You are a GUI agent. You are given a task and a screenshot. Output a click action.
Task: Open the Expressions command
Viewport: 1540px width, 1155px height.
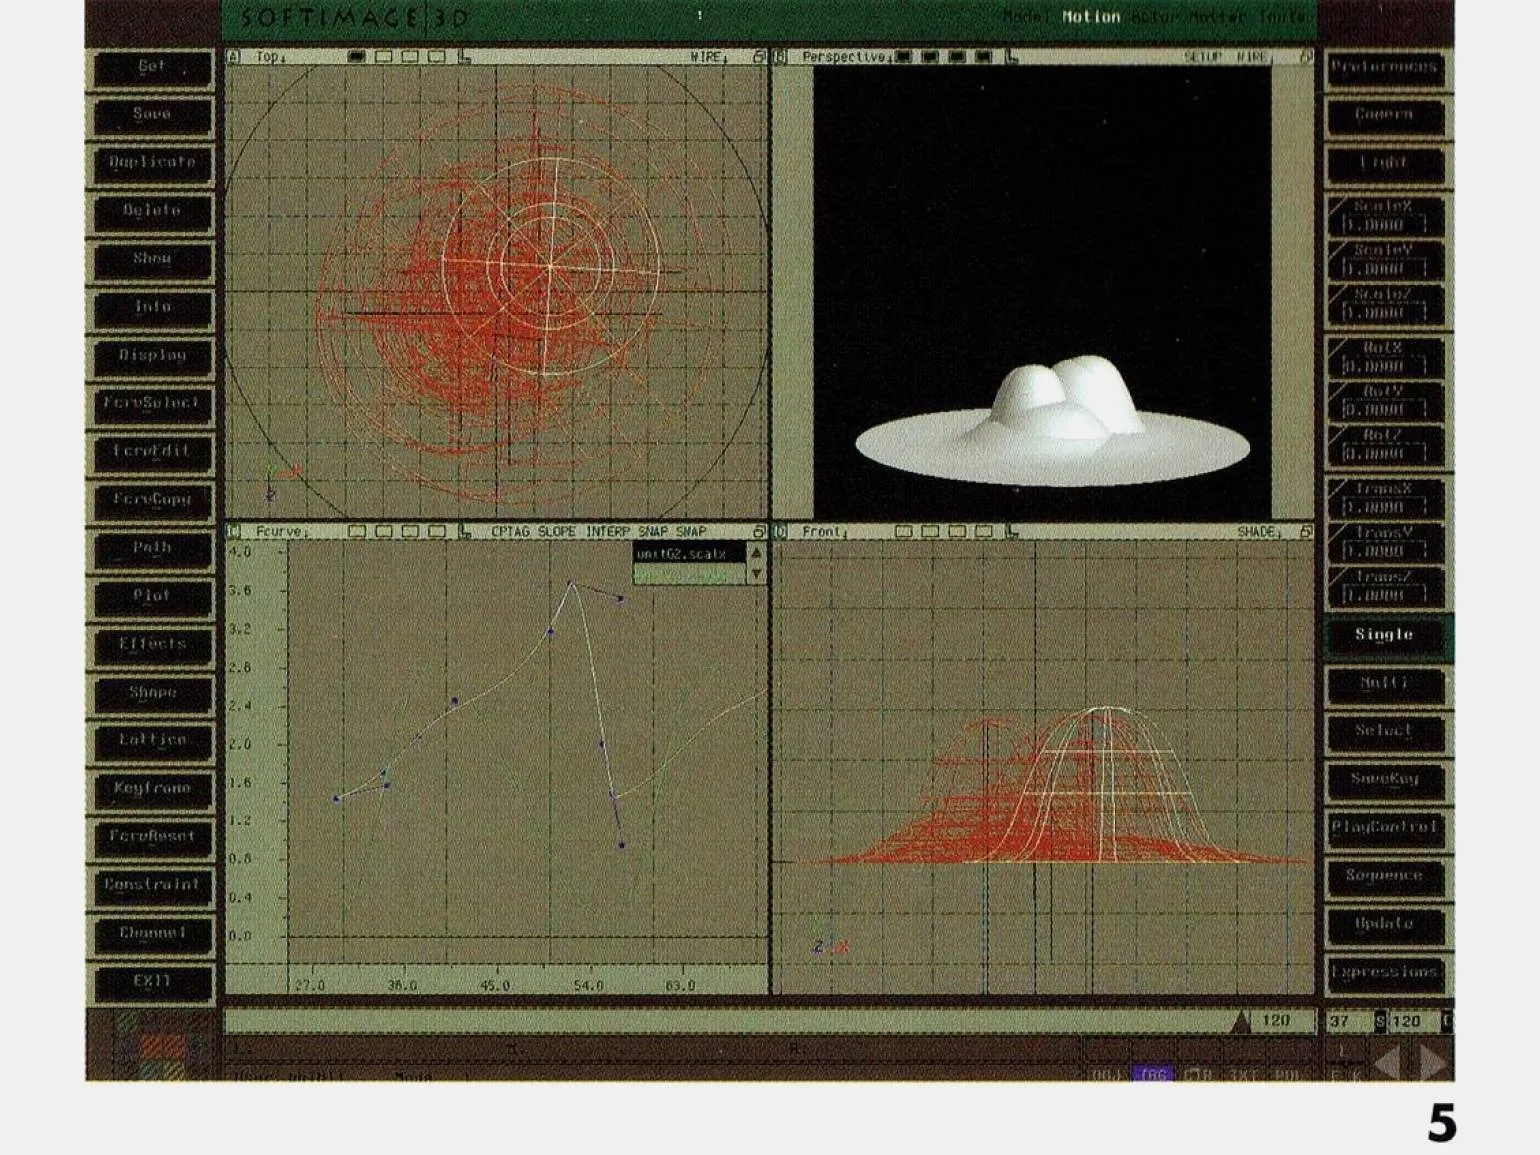1384,972
